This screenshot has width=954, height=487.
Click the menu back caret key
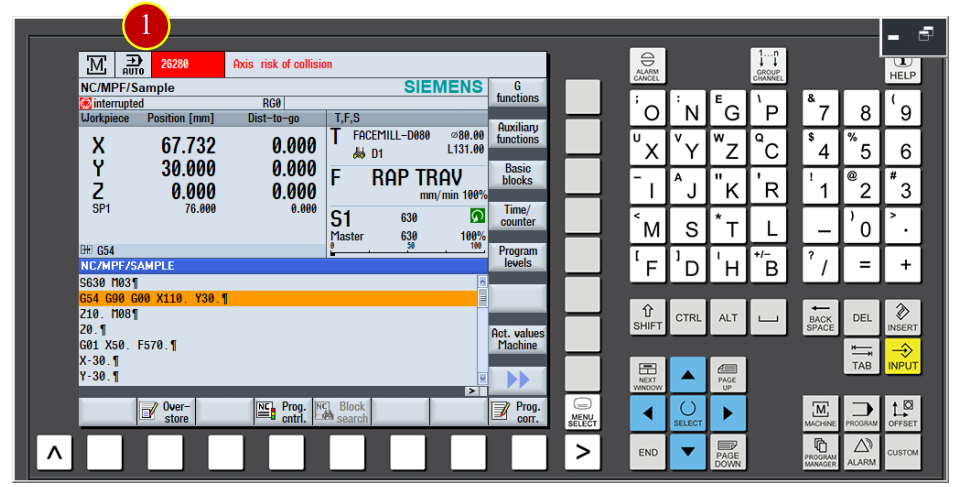pyautogui.click(x=54, y=452)
